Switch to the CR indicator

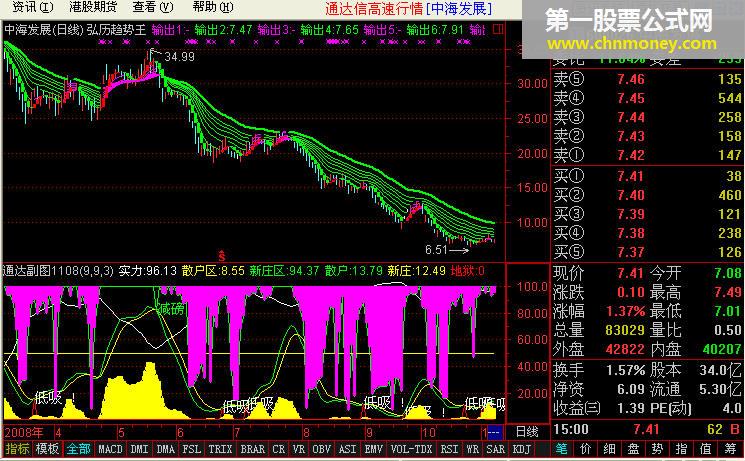pyautogui.click(x=279, y=449)
